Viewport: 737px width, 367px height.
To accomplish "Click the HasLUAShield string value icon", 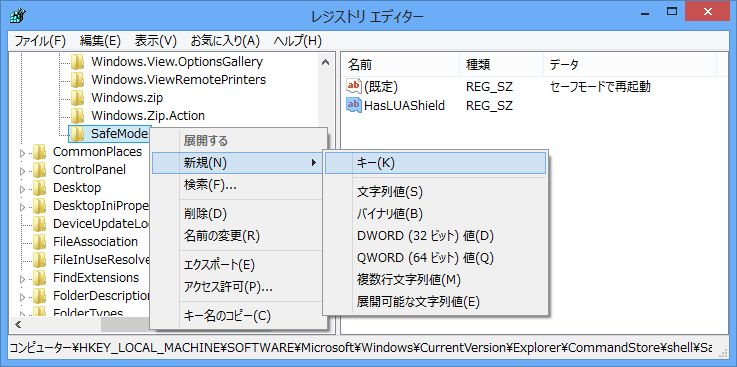I will click(x=353, y=105).
